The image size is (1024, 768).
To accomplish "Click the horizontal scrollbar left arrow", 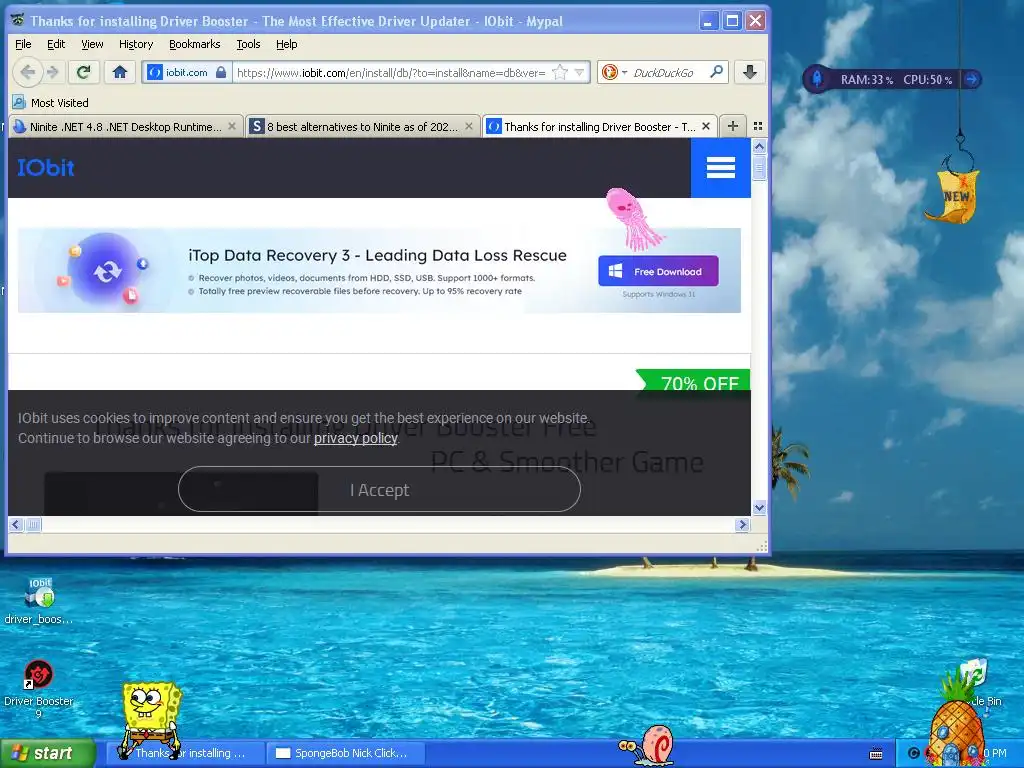I will (x=16, y=524).
